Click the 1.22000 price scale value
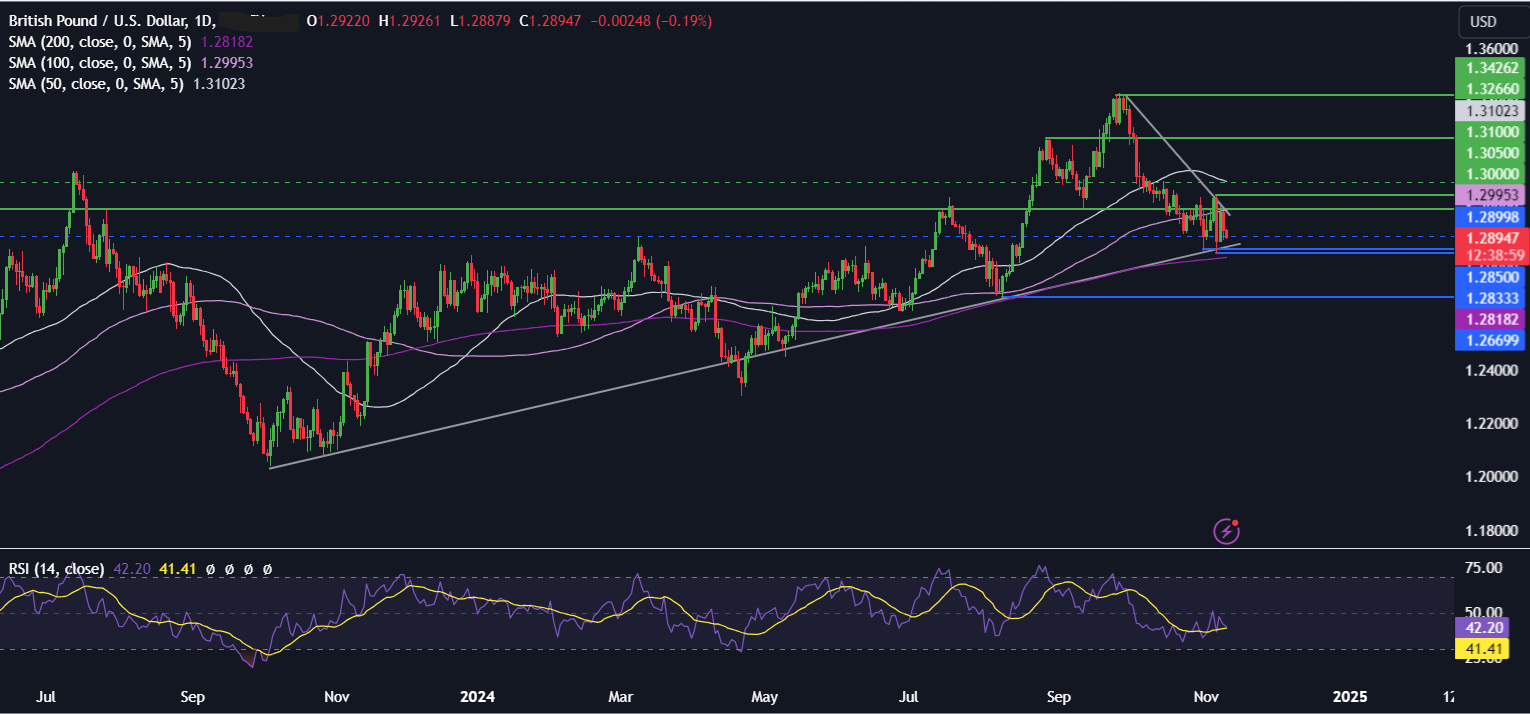 (x=1492, y=424)
